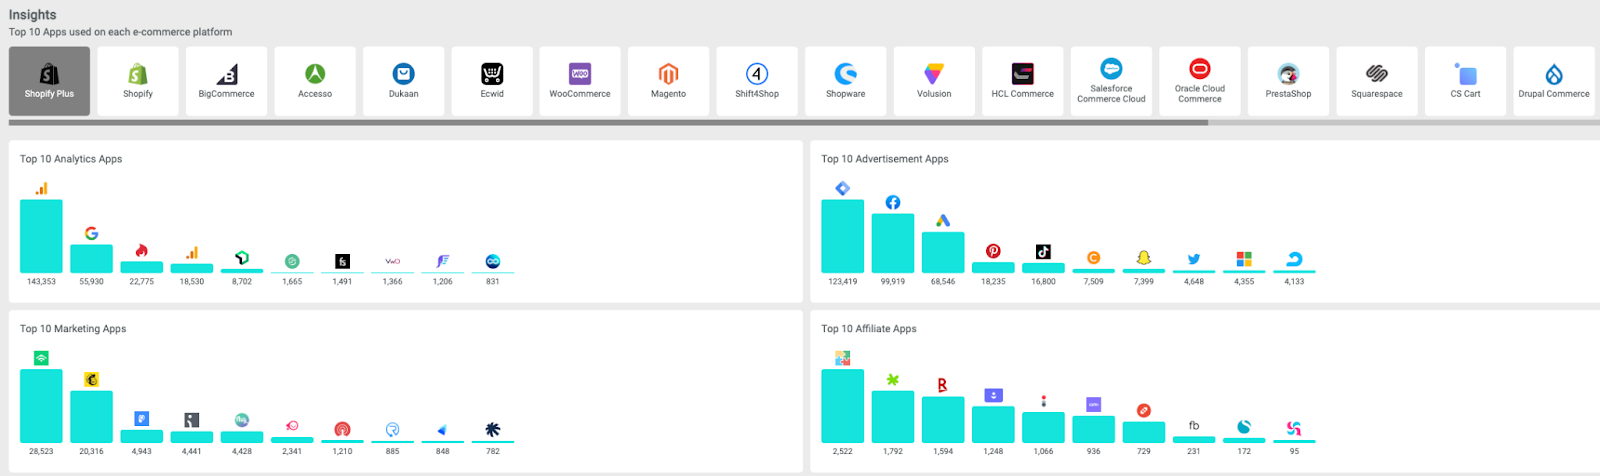Select the Facebook icon above 99,919
The height and width of the screenshot is (476, 1600).
[892, 202]
